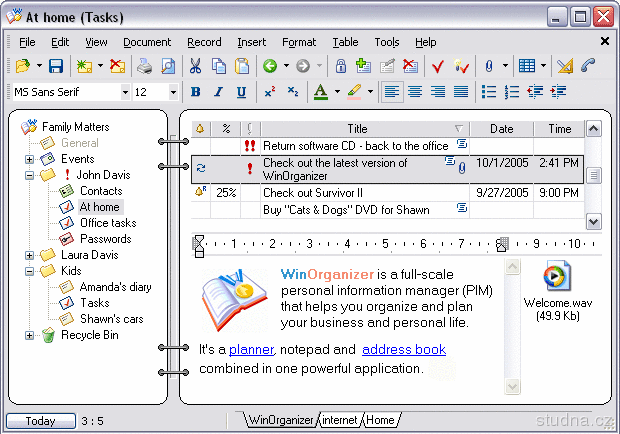Click the green Back navigation arrow
Viewport: 620px width, 434px height.
click(270, 66)
